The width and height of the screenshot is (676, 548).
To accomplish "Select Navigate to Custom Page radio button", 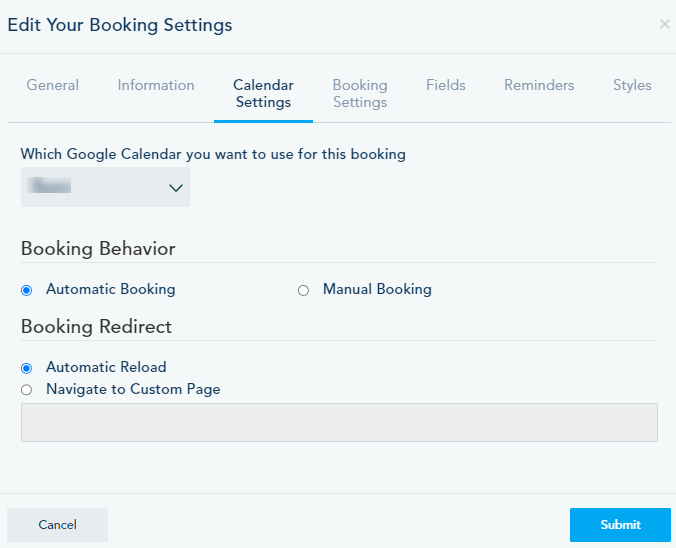I will [26, 390].
